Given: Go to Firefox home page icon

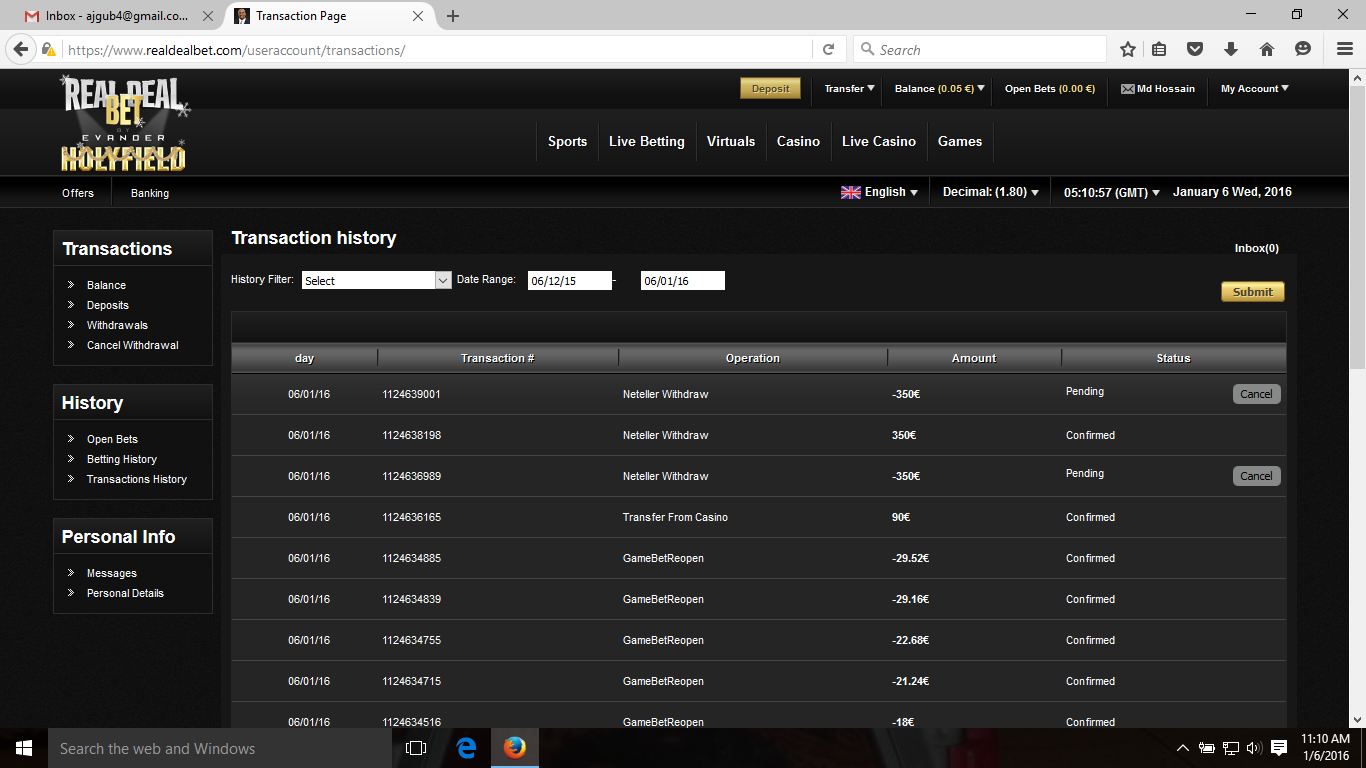Looking at the screenshot, I should tap(1266, 49).
